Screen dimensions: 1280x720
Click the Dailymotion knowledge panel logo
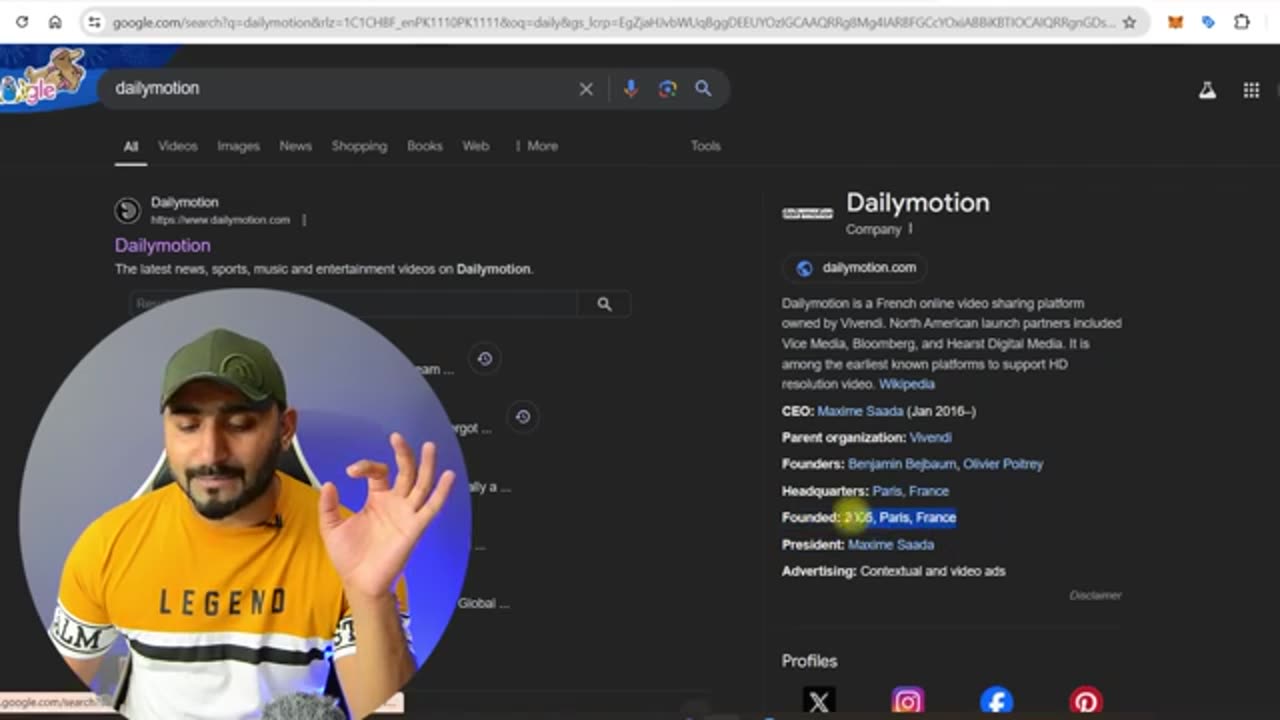(807, 213)
